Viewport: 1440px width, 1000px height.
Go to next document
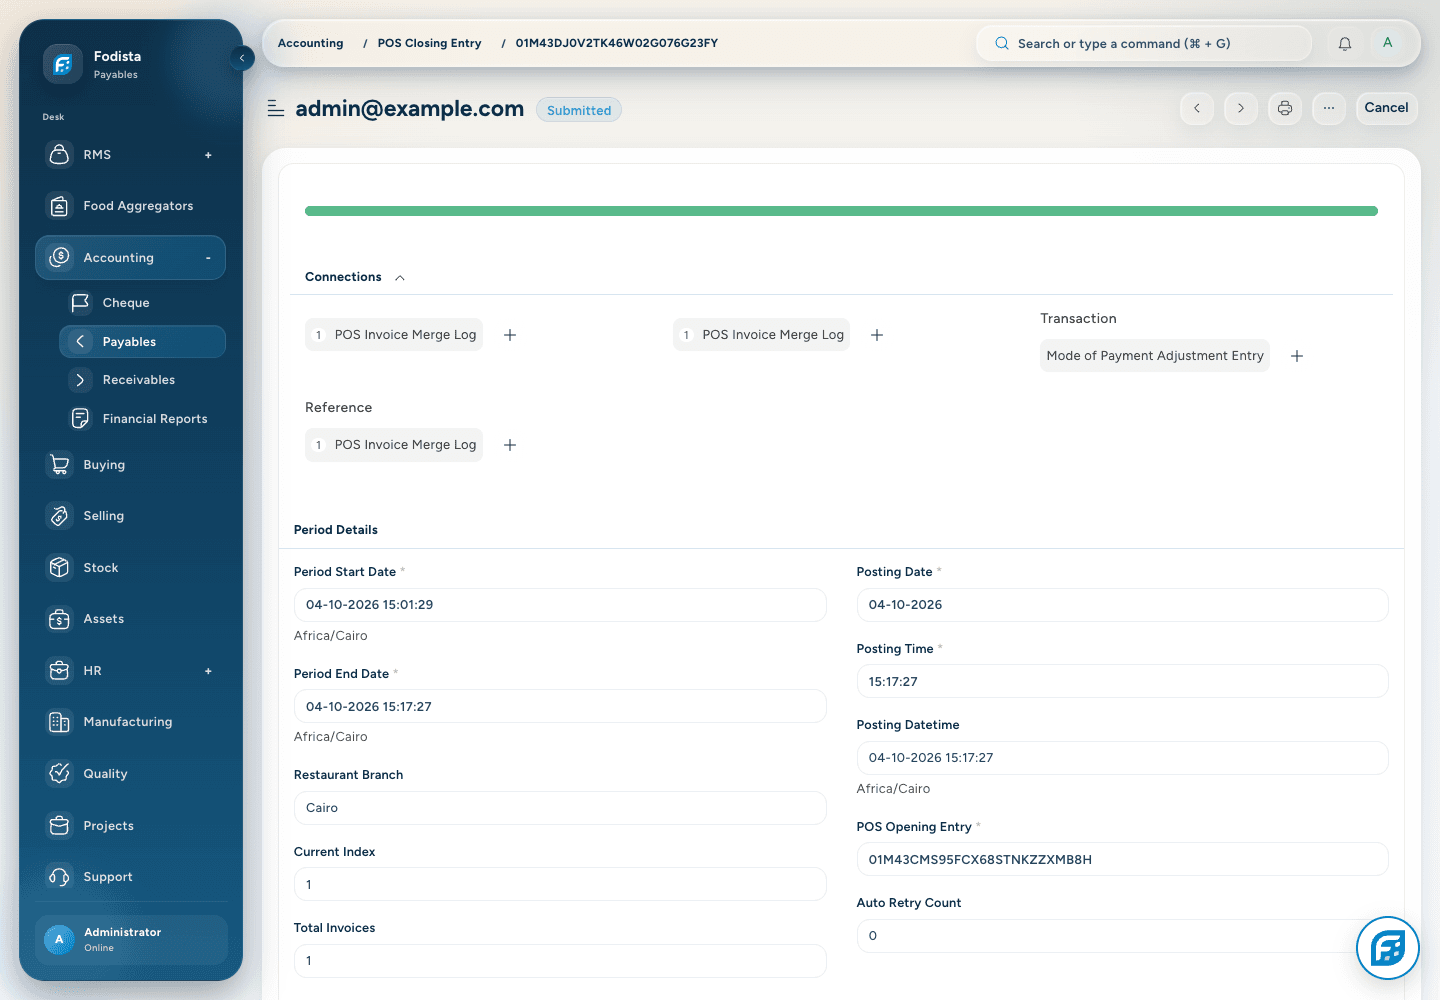[x=1241, y=108]
